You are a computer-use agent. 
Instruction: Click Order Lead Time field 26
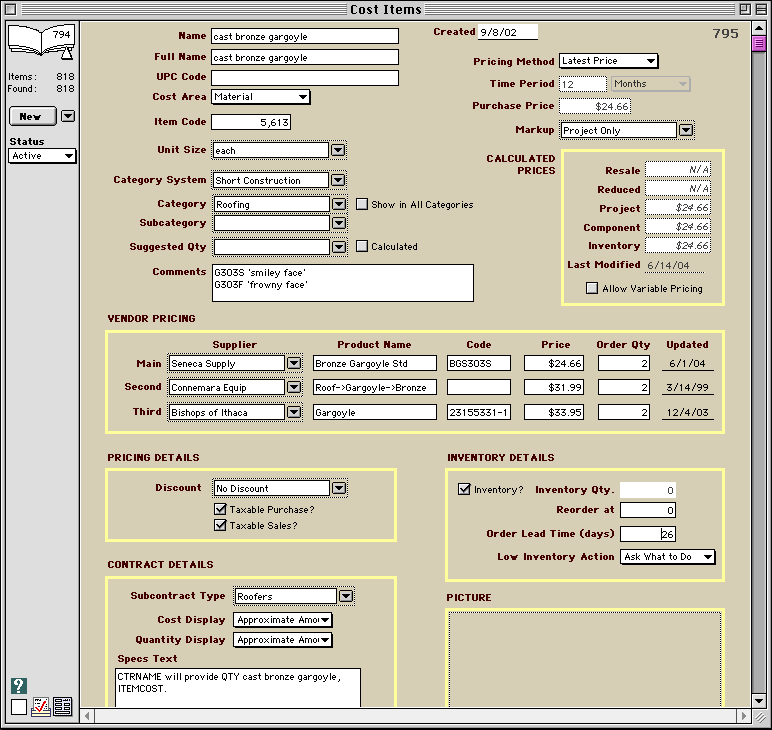coord(648,534)
